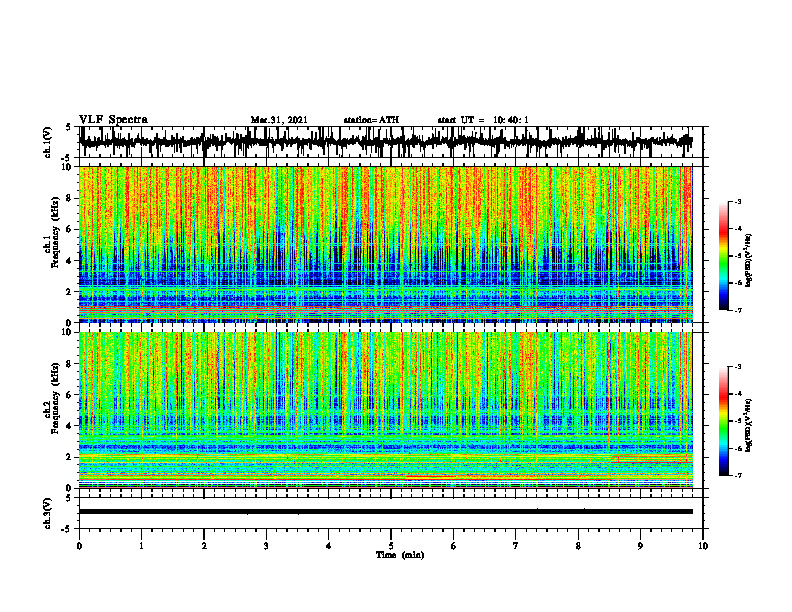The image size is (792, 612).
Task: Click time axis tick label "4"
Action: 329,546
